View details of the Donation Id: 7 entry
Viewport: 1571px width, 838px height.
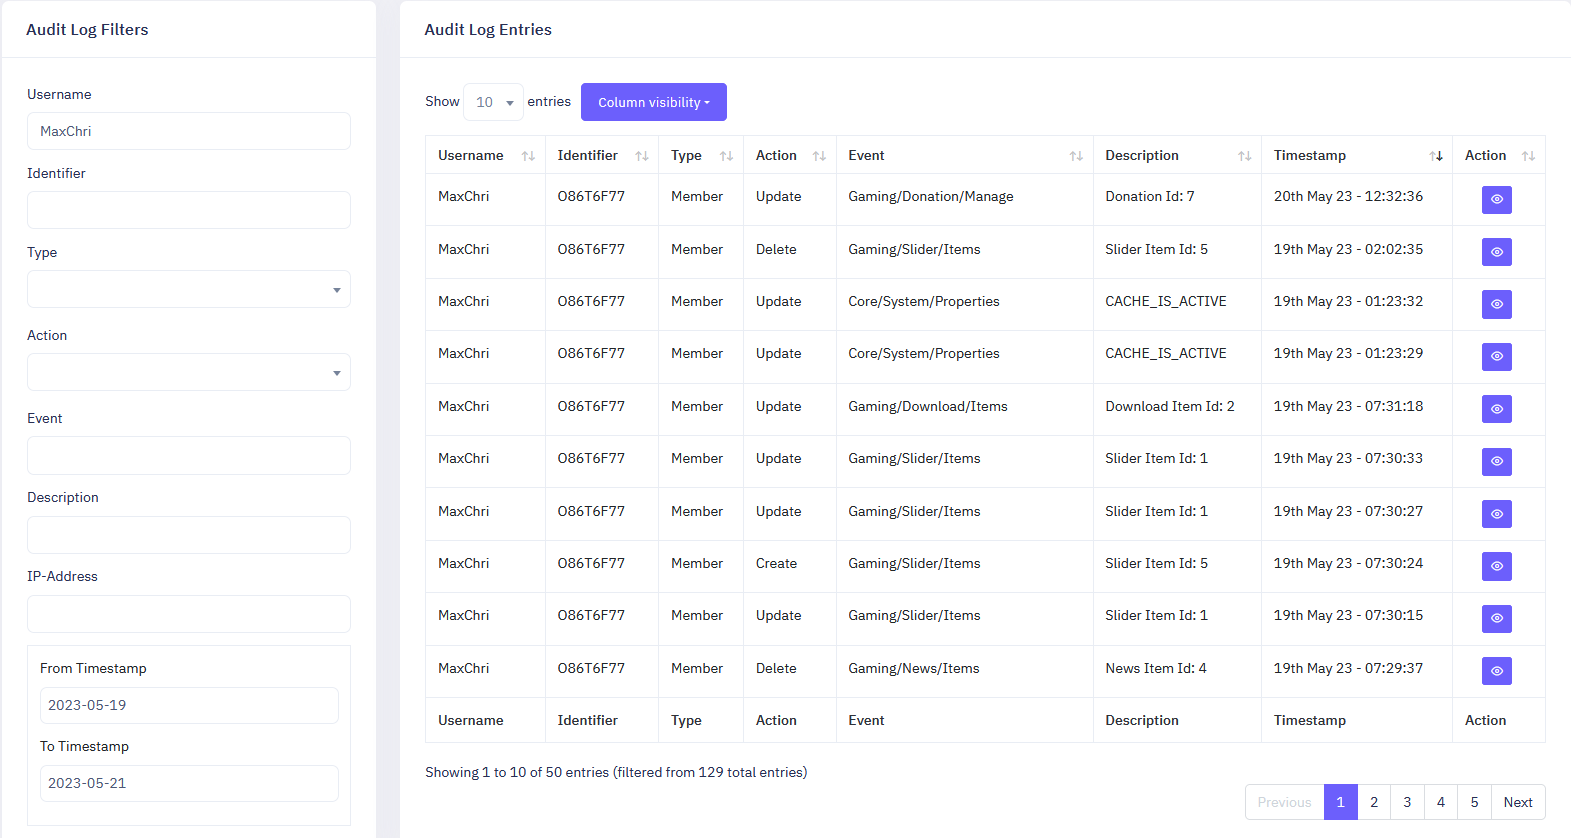(x=1496, y=200)
